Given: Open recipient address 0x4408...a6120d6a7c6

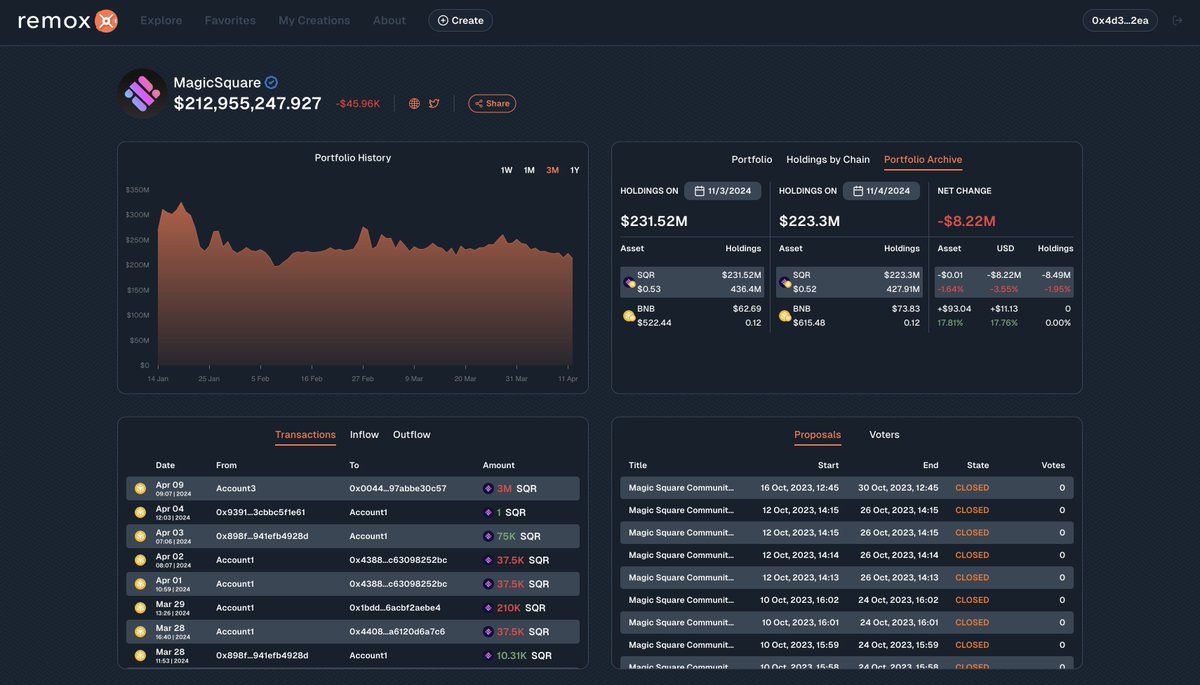Looking at the screenshot, I should coord(397,631).
